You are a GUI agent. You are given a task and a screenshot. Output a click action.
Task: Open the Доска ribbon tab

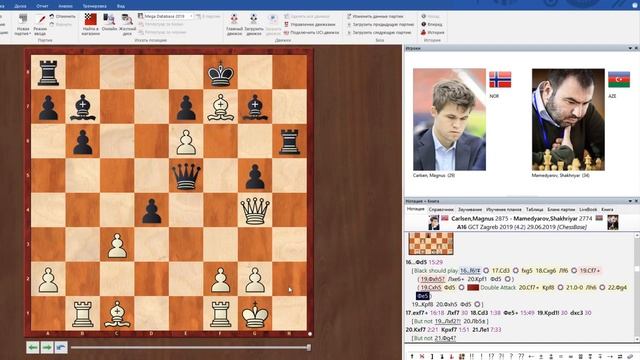(20, 6)
